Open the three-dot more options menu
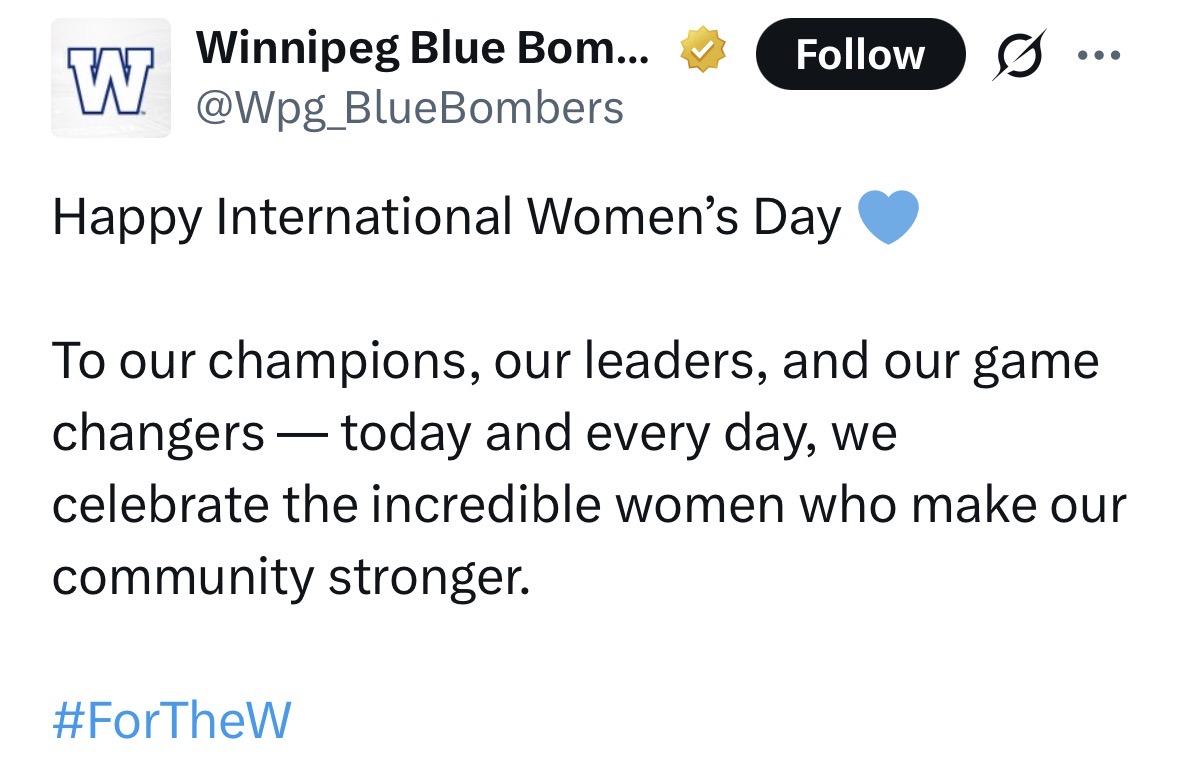 [1096, 53]
